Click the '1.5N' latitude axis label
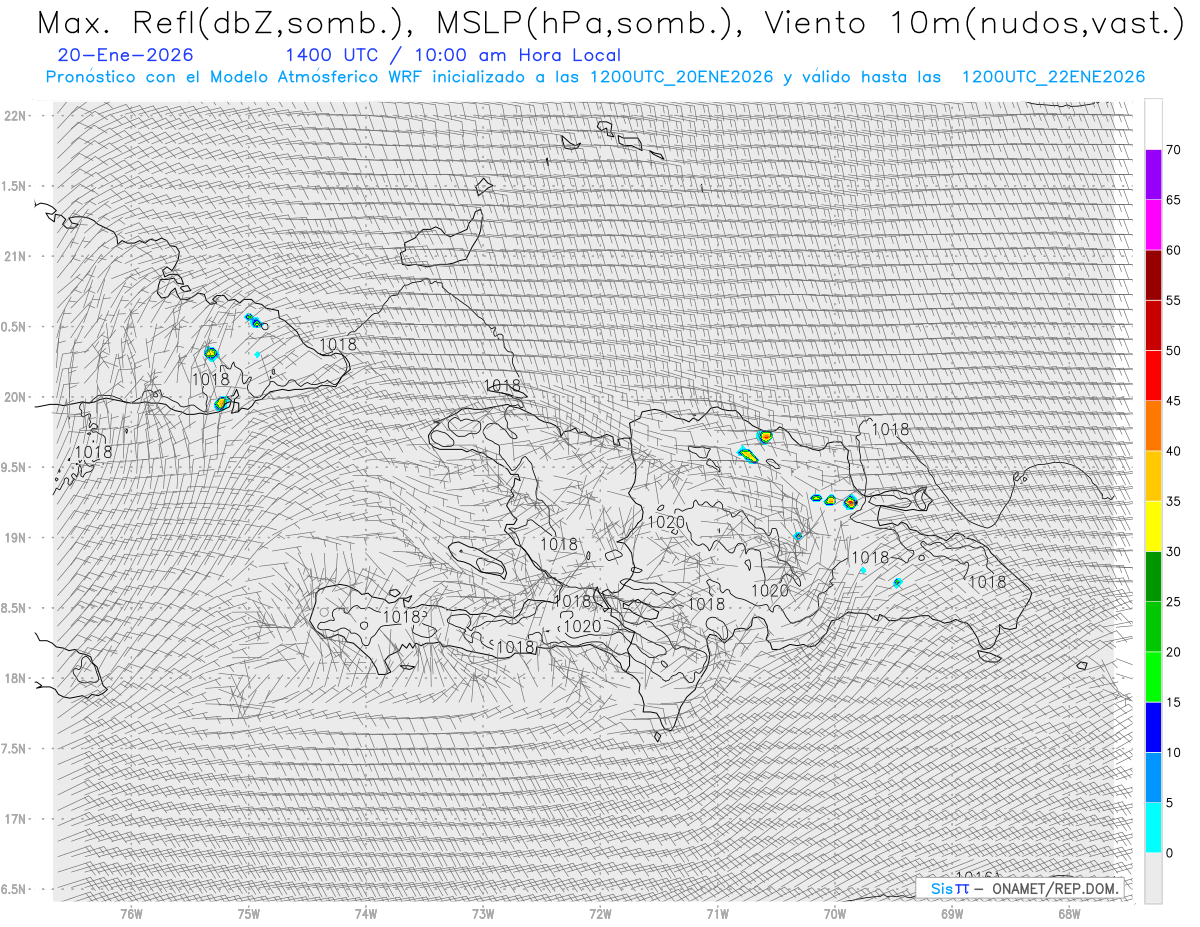 pyautogui.click(x=15, y=186)
